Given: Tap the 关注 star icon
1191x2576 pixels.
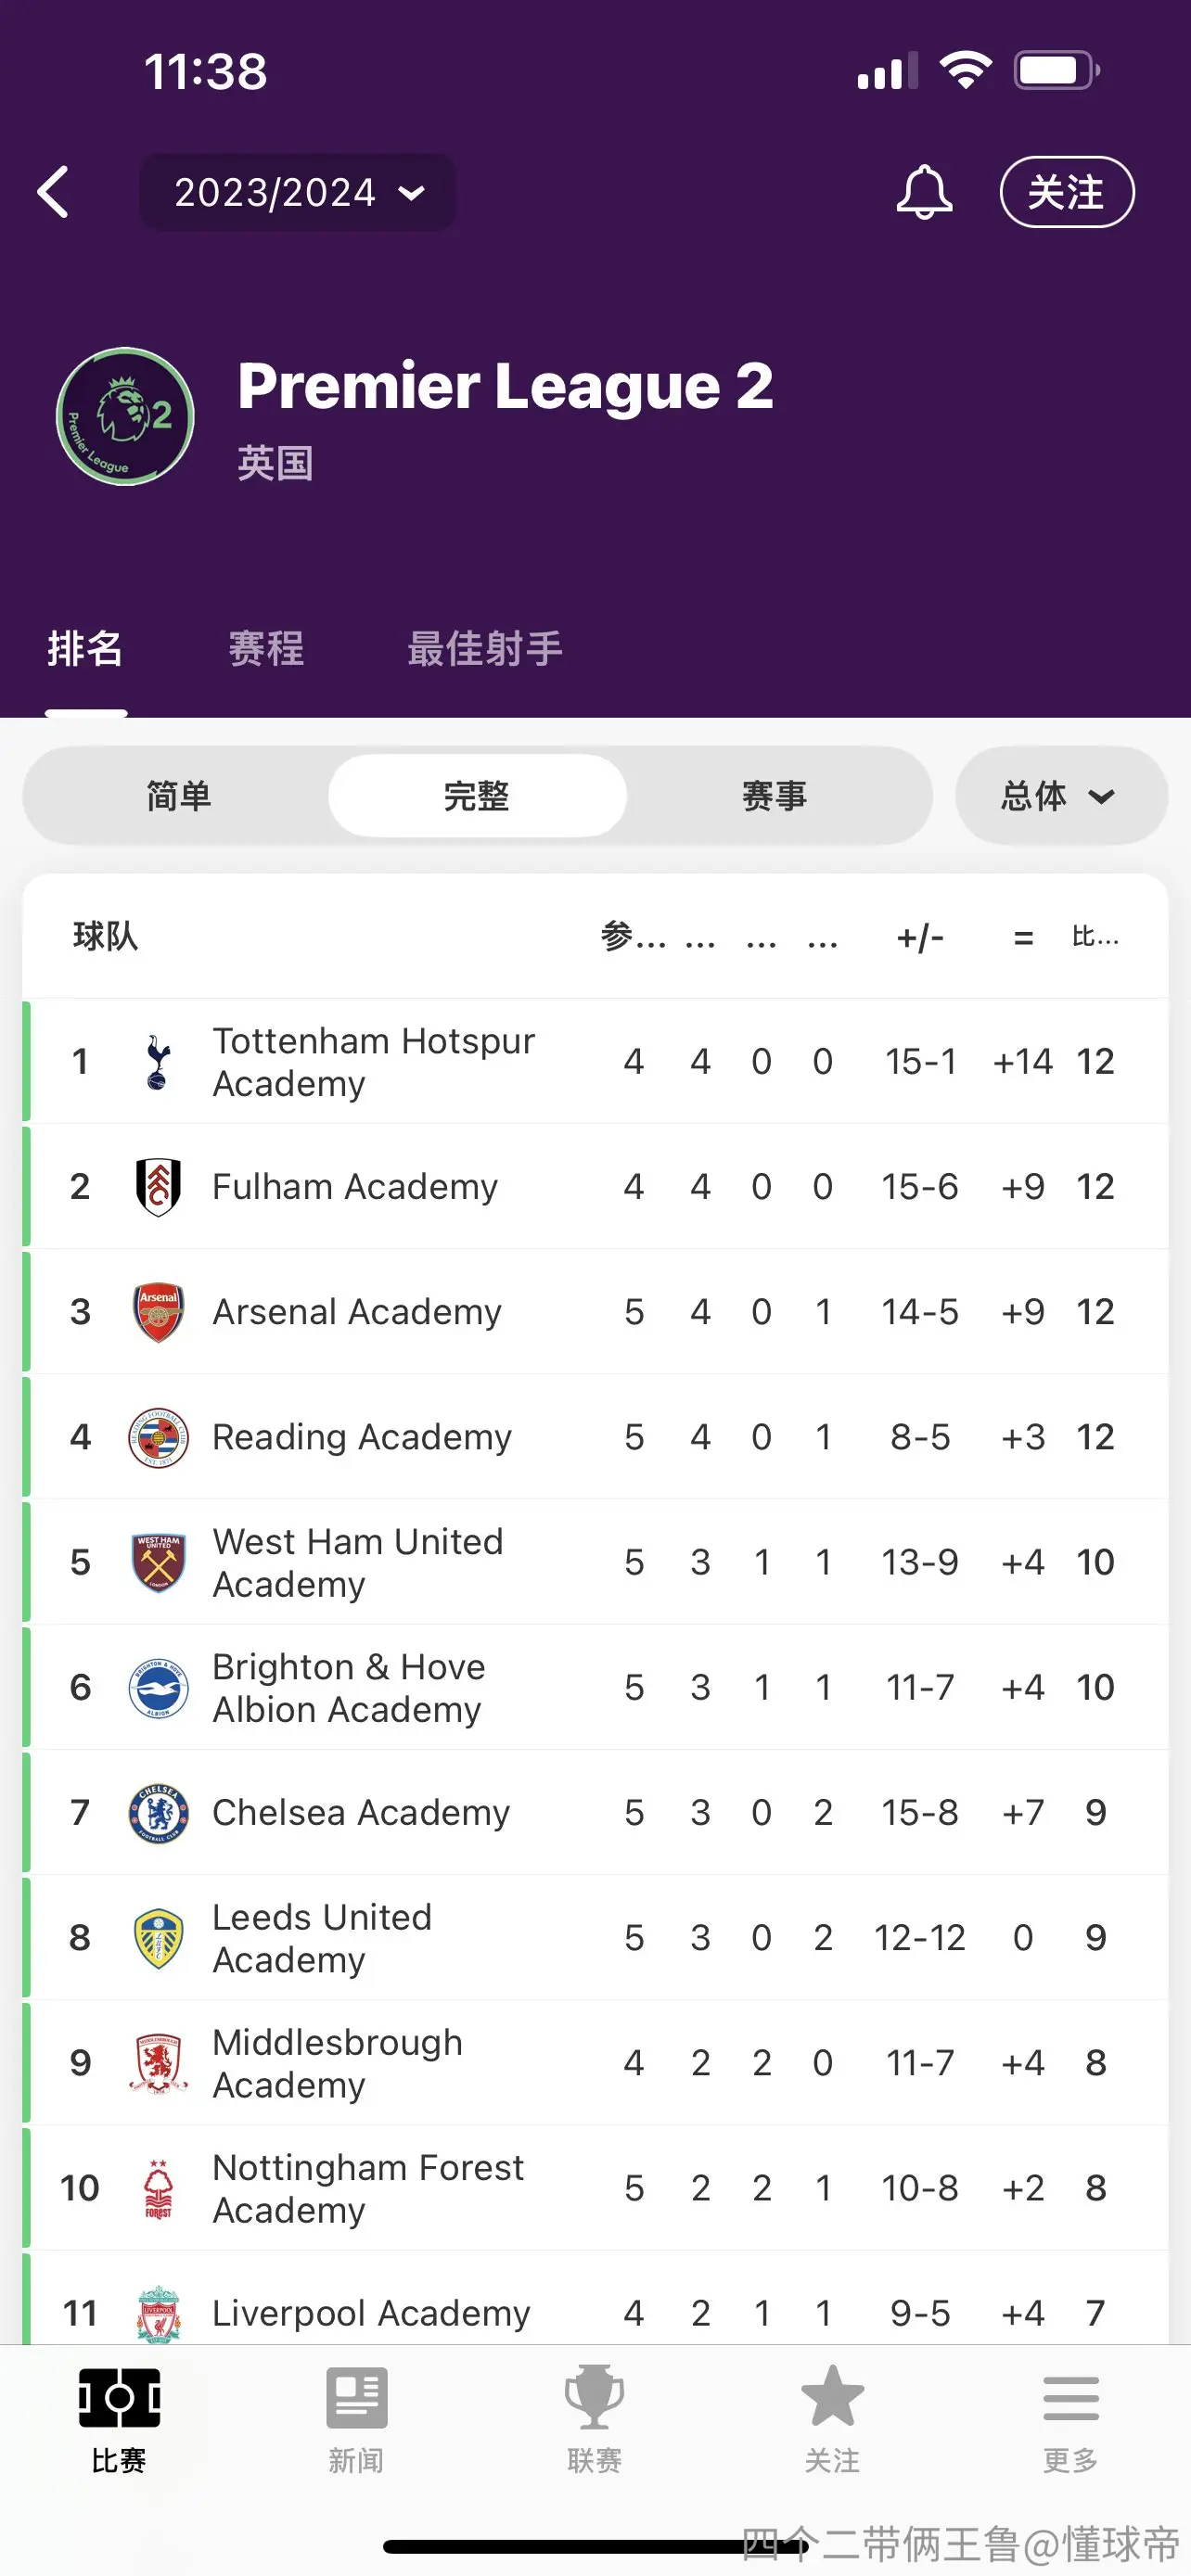Looking at the screenshot, I should click(x=833, y=2396).
